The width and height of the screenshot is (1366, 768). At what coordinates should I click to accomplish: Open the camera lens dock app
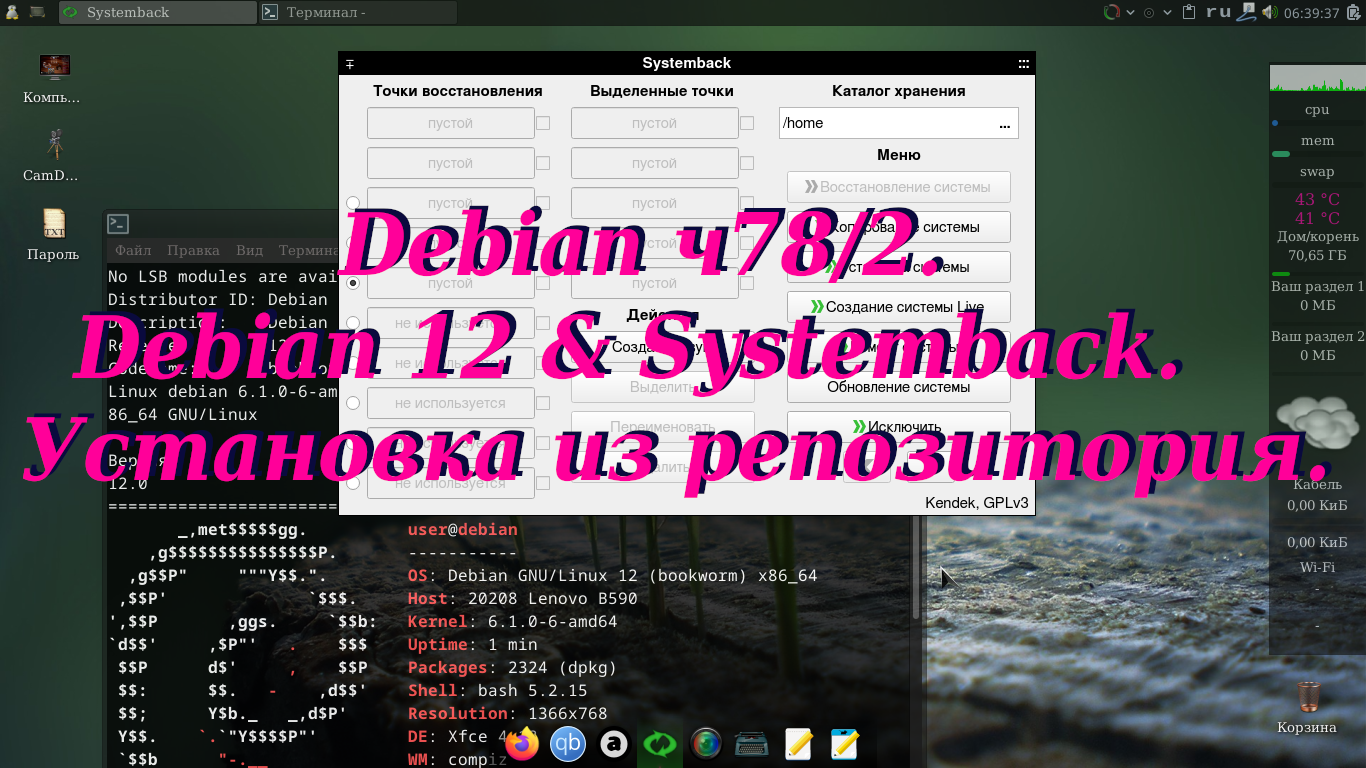(x=706, y=744)
